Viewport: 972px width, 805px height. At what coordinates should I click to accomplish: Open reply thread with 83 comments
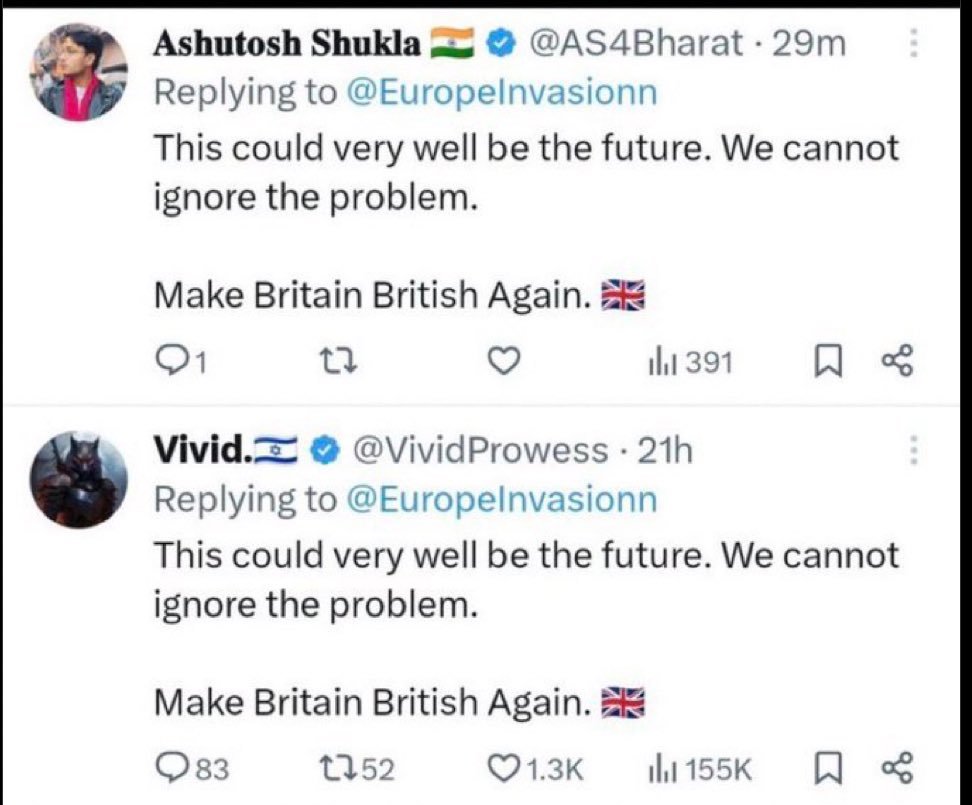[192, 768]
